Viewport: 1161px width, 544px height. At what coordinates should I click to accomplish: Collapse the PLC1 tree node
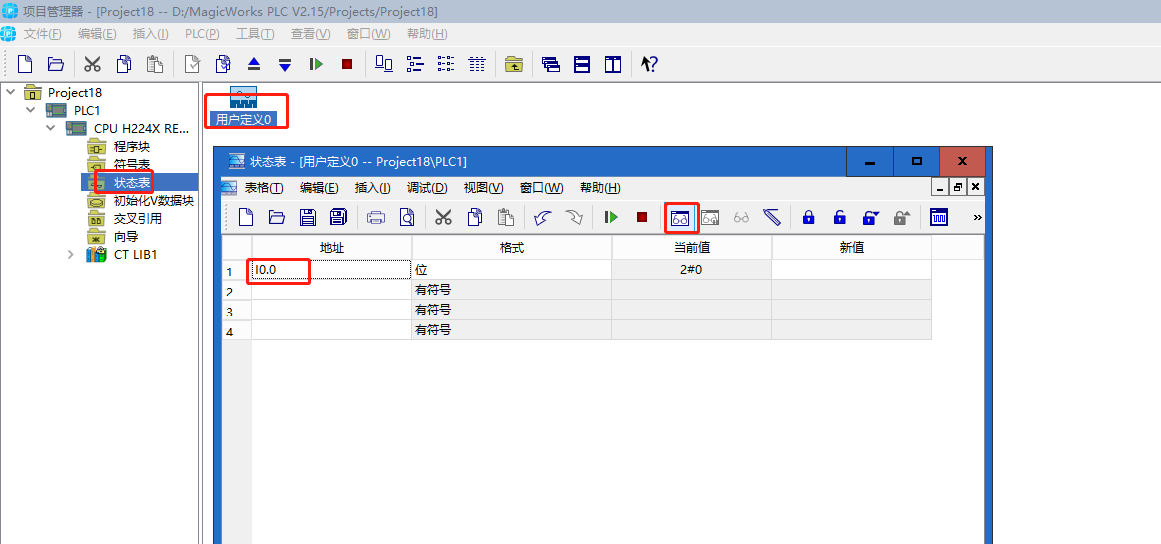[x=30, y=109]
